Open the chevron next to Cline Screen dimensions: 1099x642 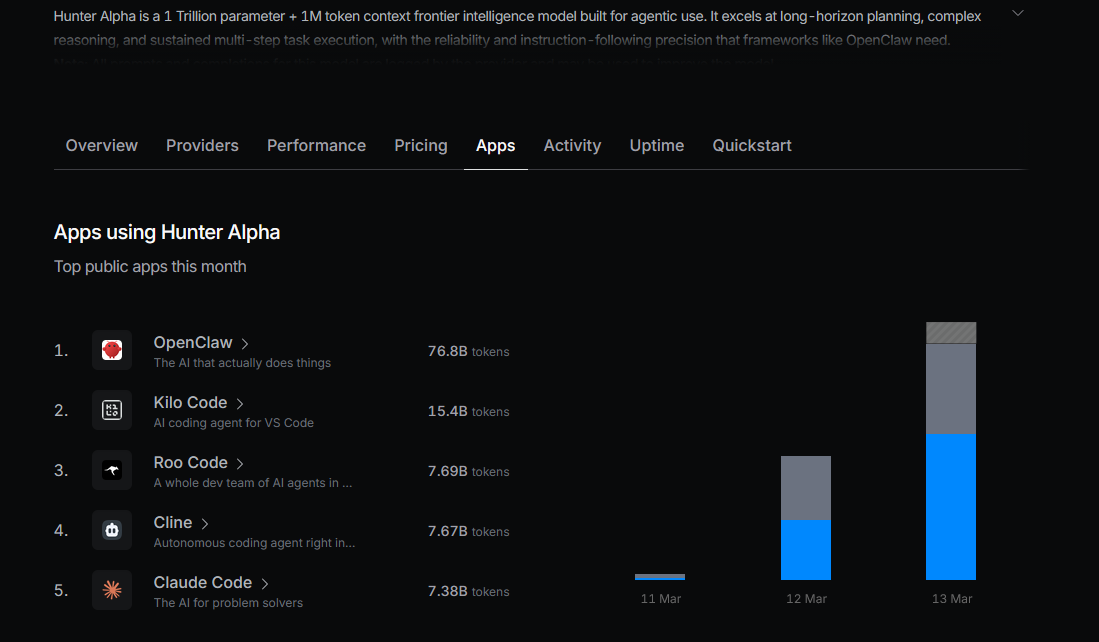(205, 524)
